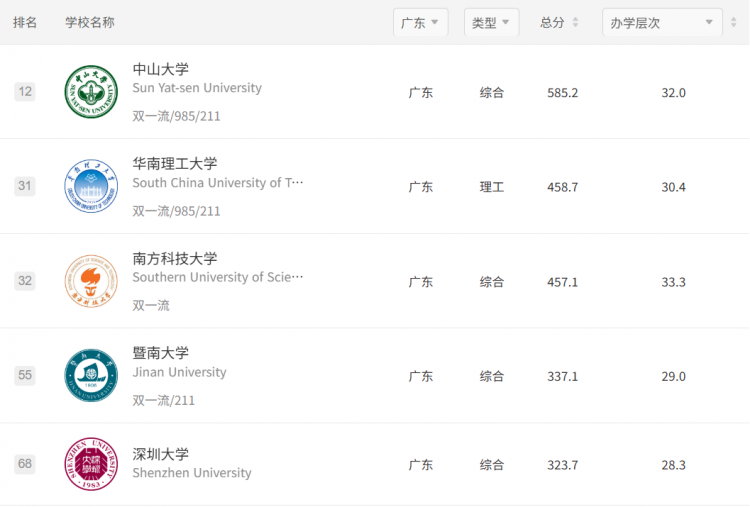The image size is (750, 507).
Task: Open the 办学层次 indicator dropdown
Action: [x=662, y=22]
